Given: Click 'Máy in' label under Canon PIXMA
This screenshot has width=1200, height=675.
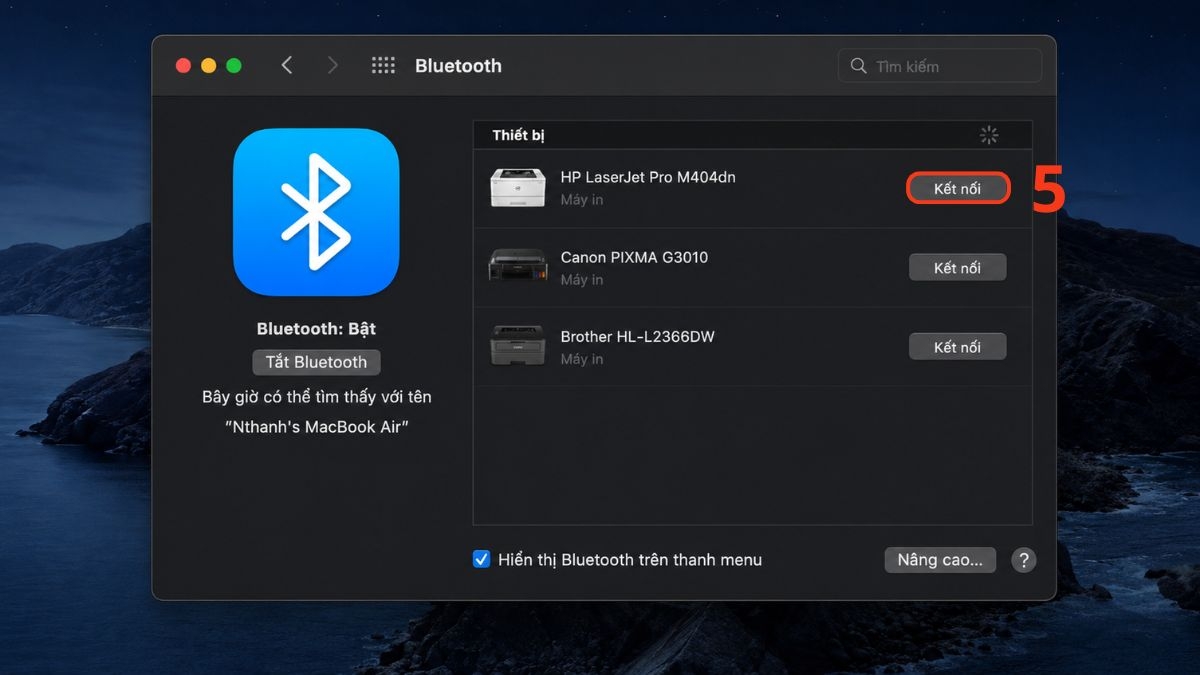Looking at the screenshot, I should coord(582,280).
